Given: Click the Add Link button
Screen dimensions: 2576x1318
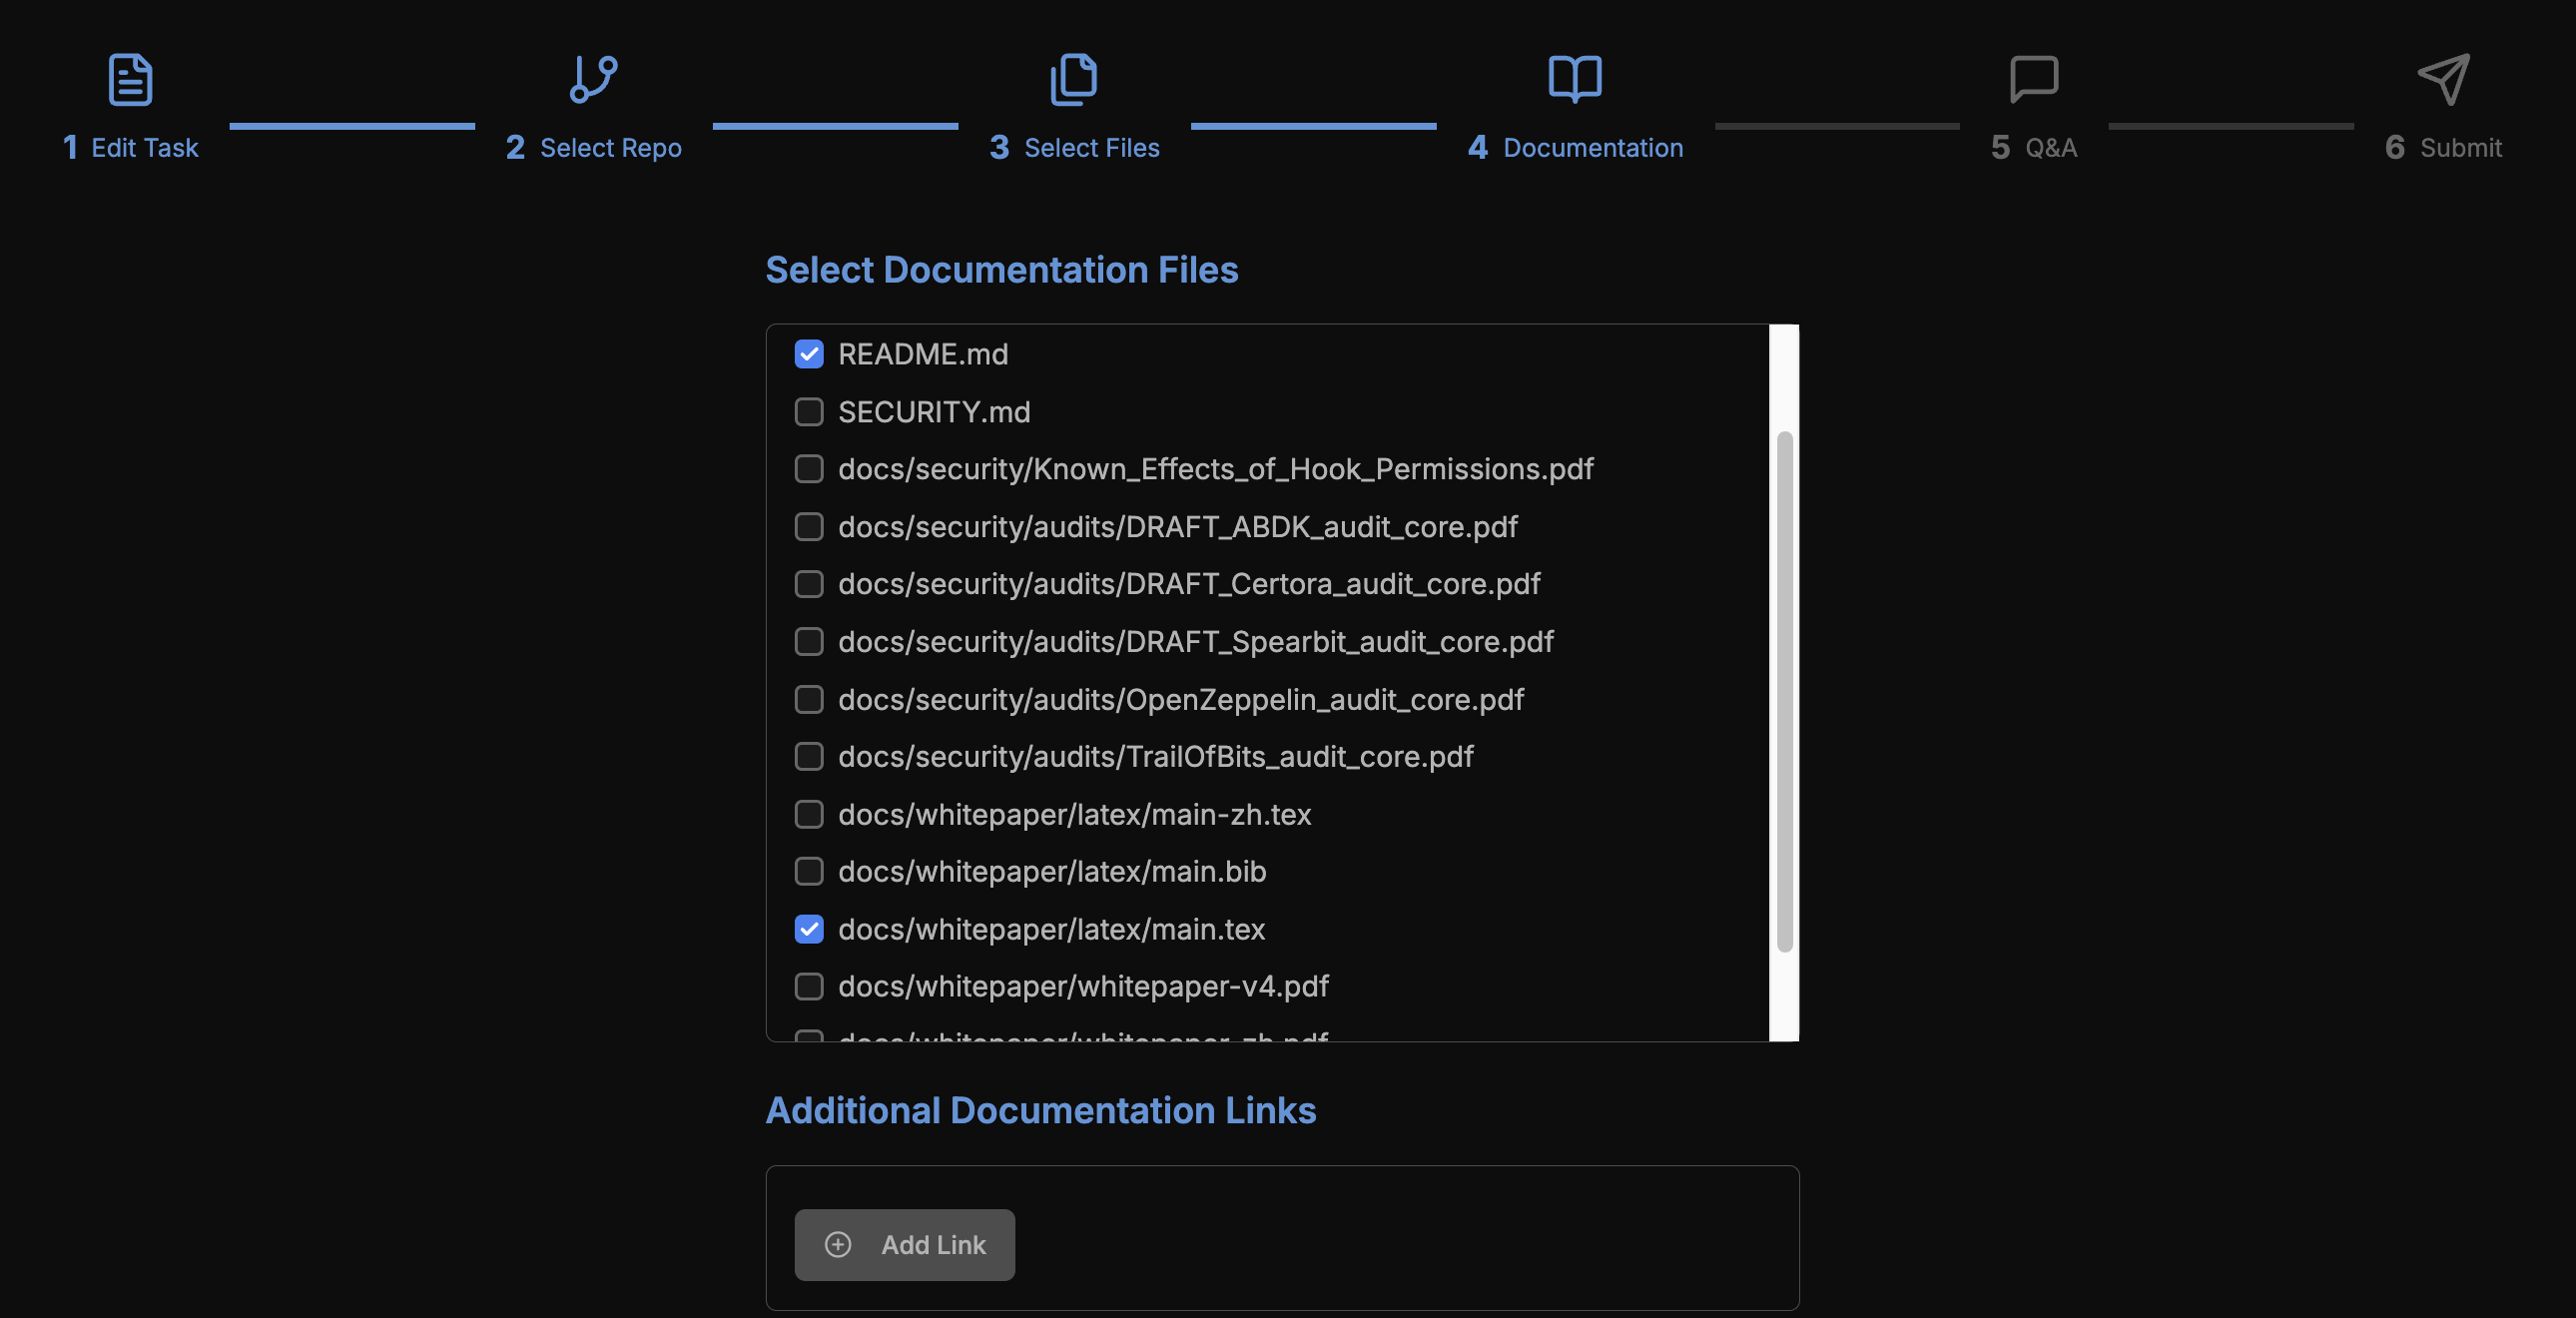Looking at the screenshot, I should click(903, 1245).
